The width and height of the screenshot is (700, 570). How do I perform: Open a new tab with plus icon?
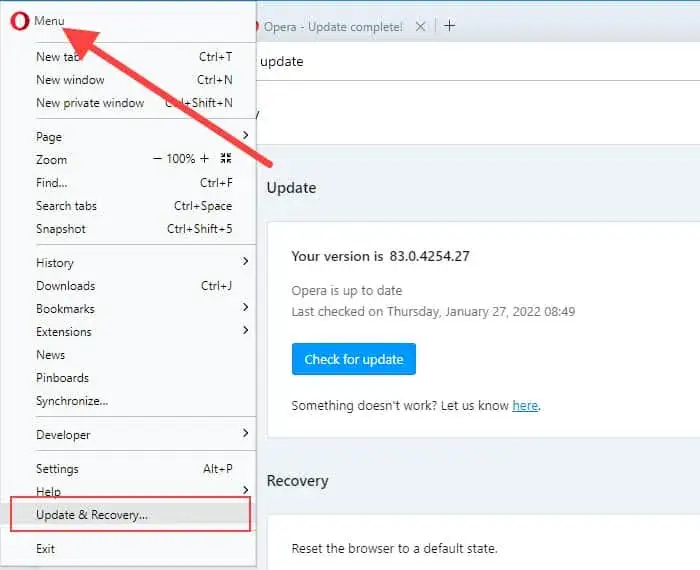coord(450,26)
